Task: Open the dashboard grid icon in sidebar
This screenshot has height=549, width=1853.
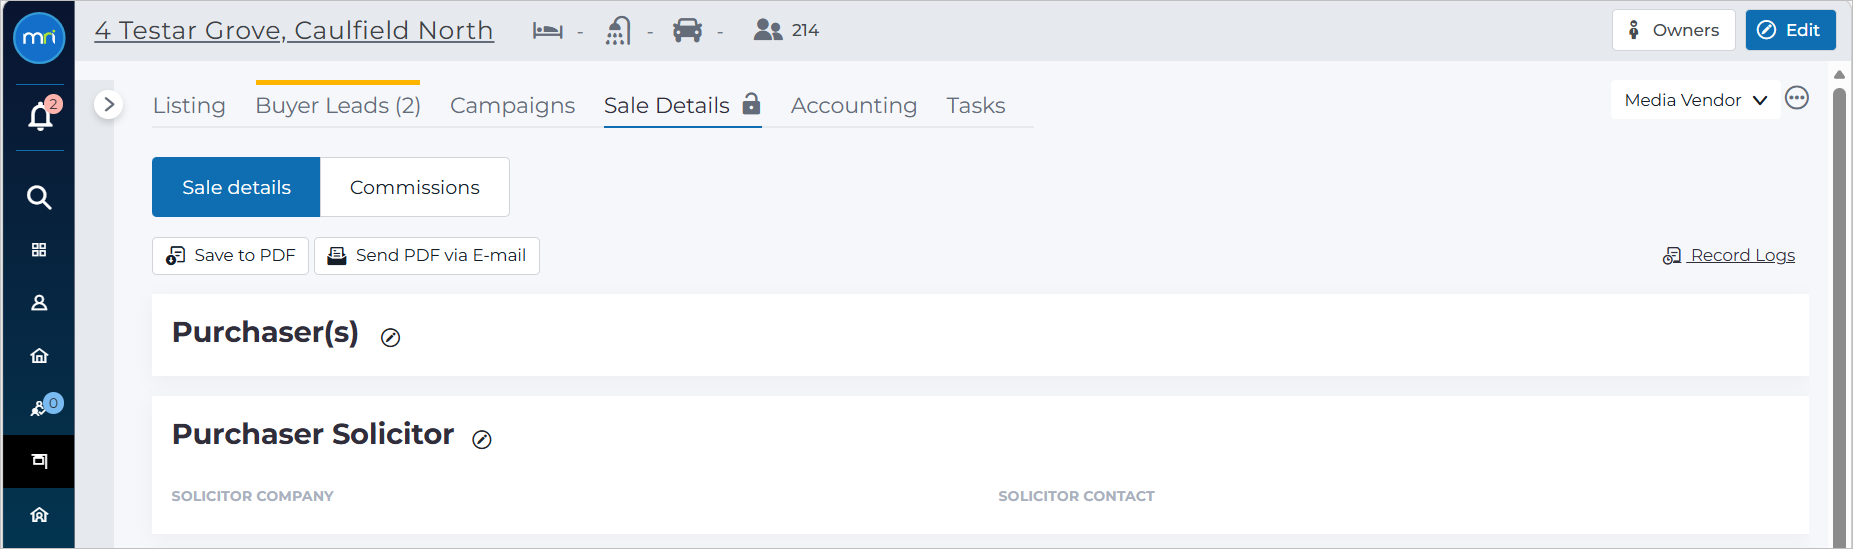Action: click(39, 250)
